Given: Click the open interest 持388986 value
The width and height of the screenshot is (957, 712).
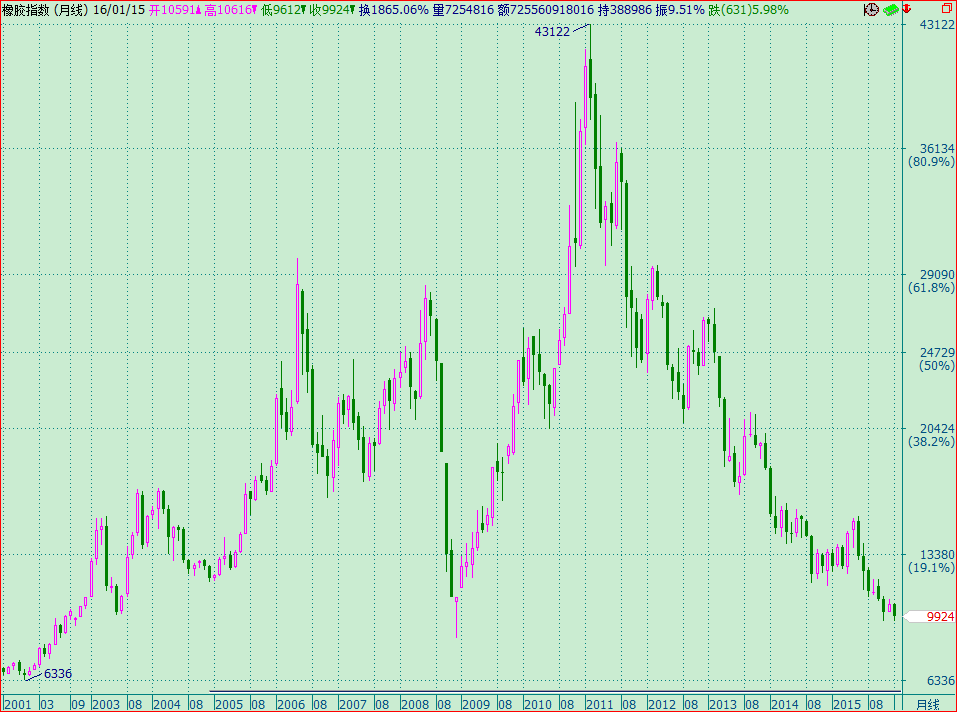Looking at the screenshot, I should point(624,10).
